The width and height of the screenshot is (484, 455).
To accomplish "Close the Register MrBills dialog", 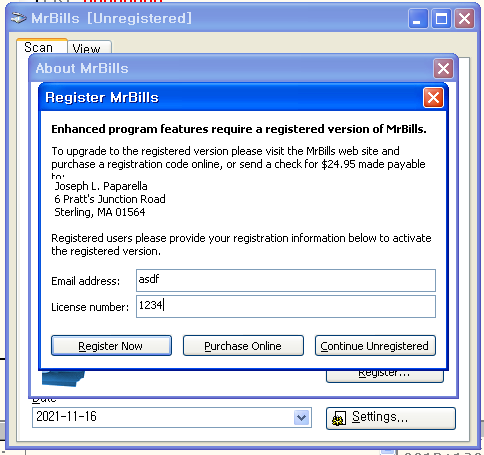I will point(433,98).
